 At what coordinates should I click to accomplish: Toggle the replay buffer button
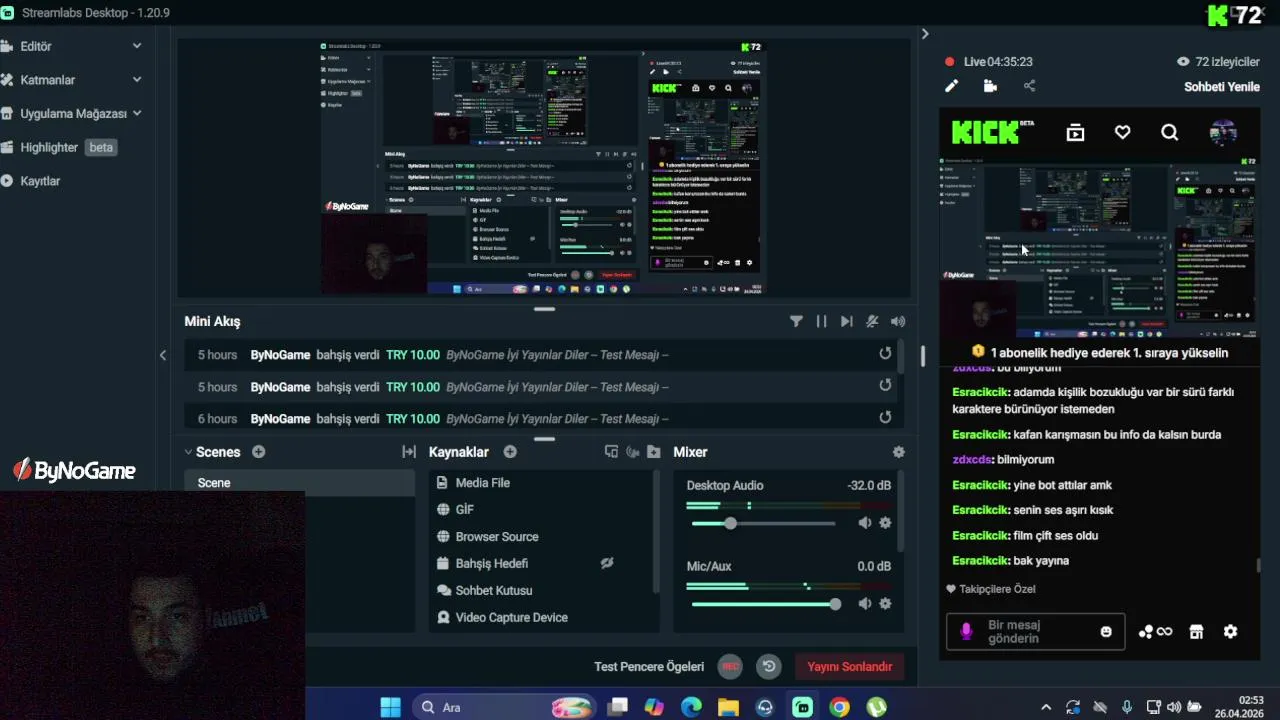(768, 667)
